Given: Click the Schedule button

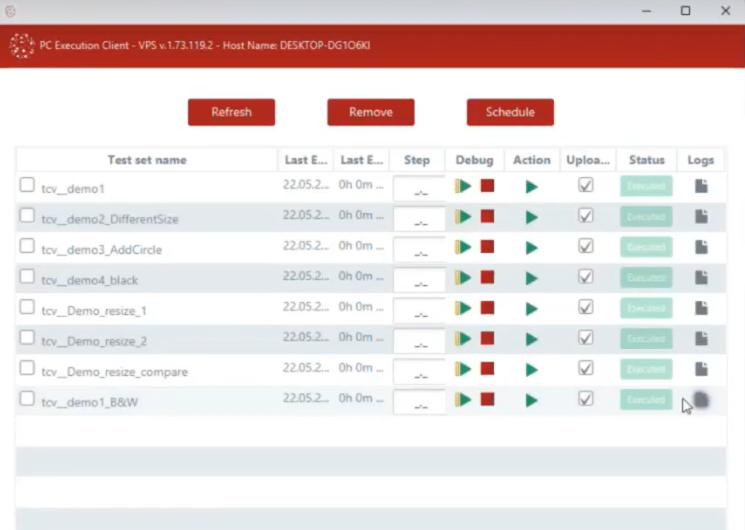Looking at the screenshot, I should pos(510,112).
